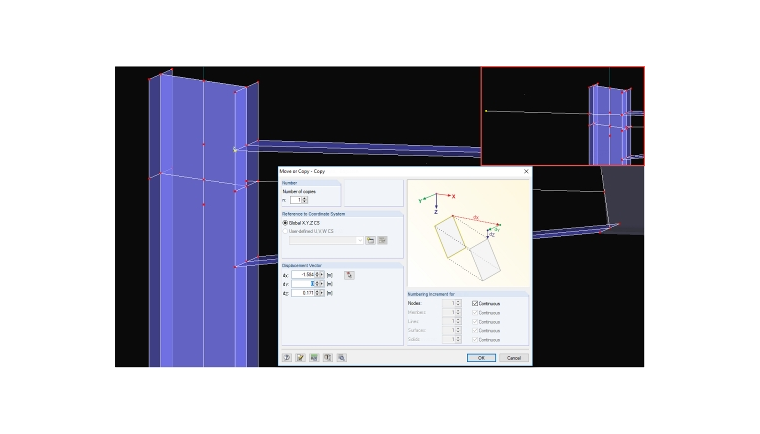Click the OK button

[481, 358]
